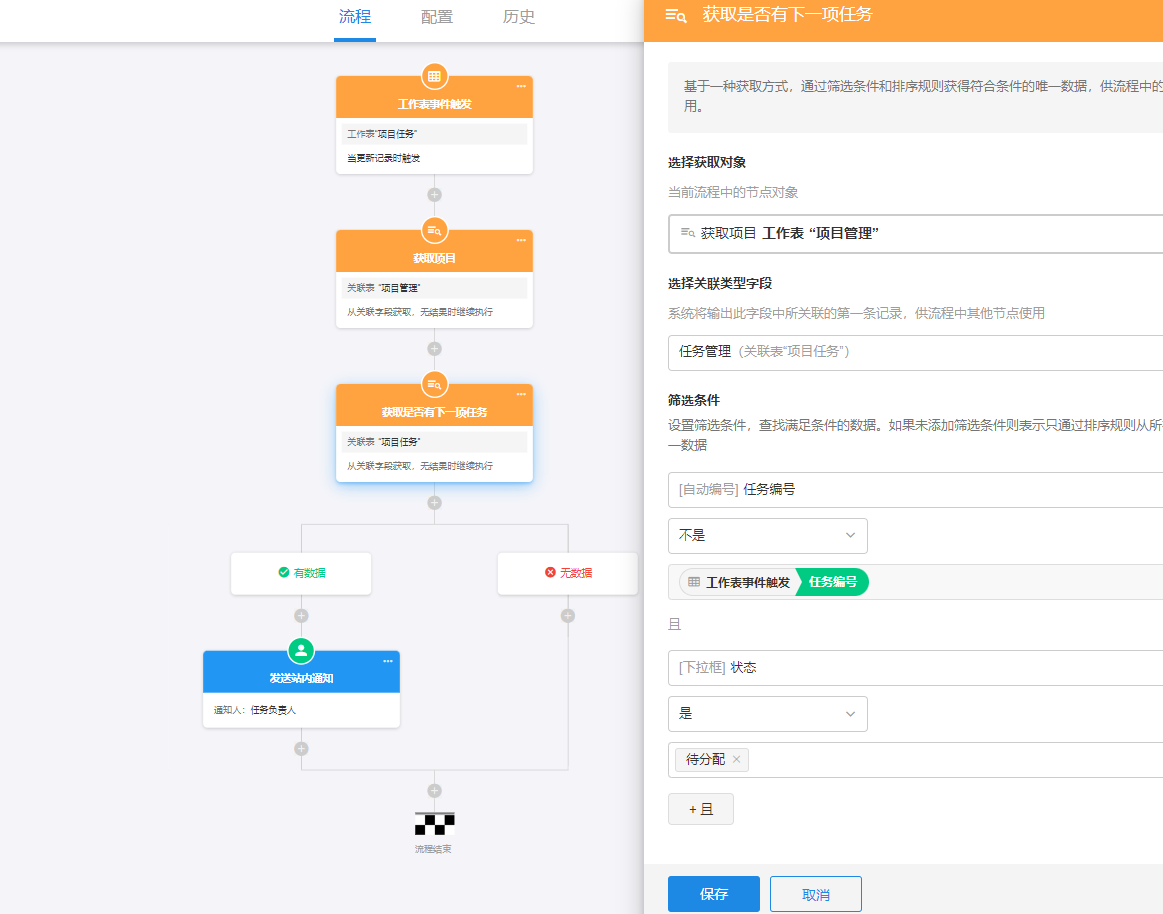Click the + 且 add condition button

700,809
